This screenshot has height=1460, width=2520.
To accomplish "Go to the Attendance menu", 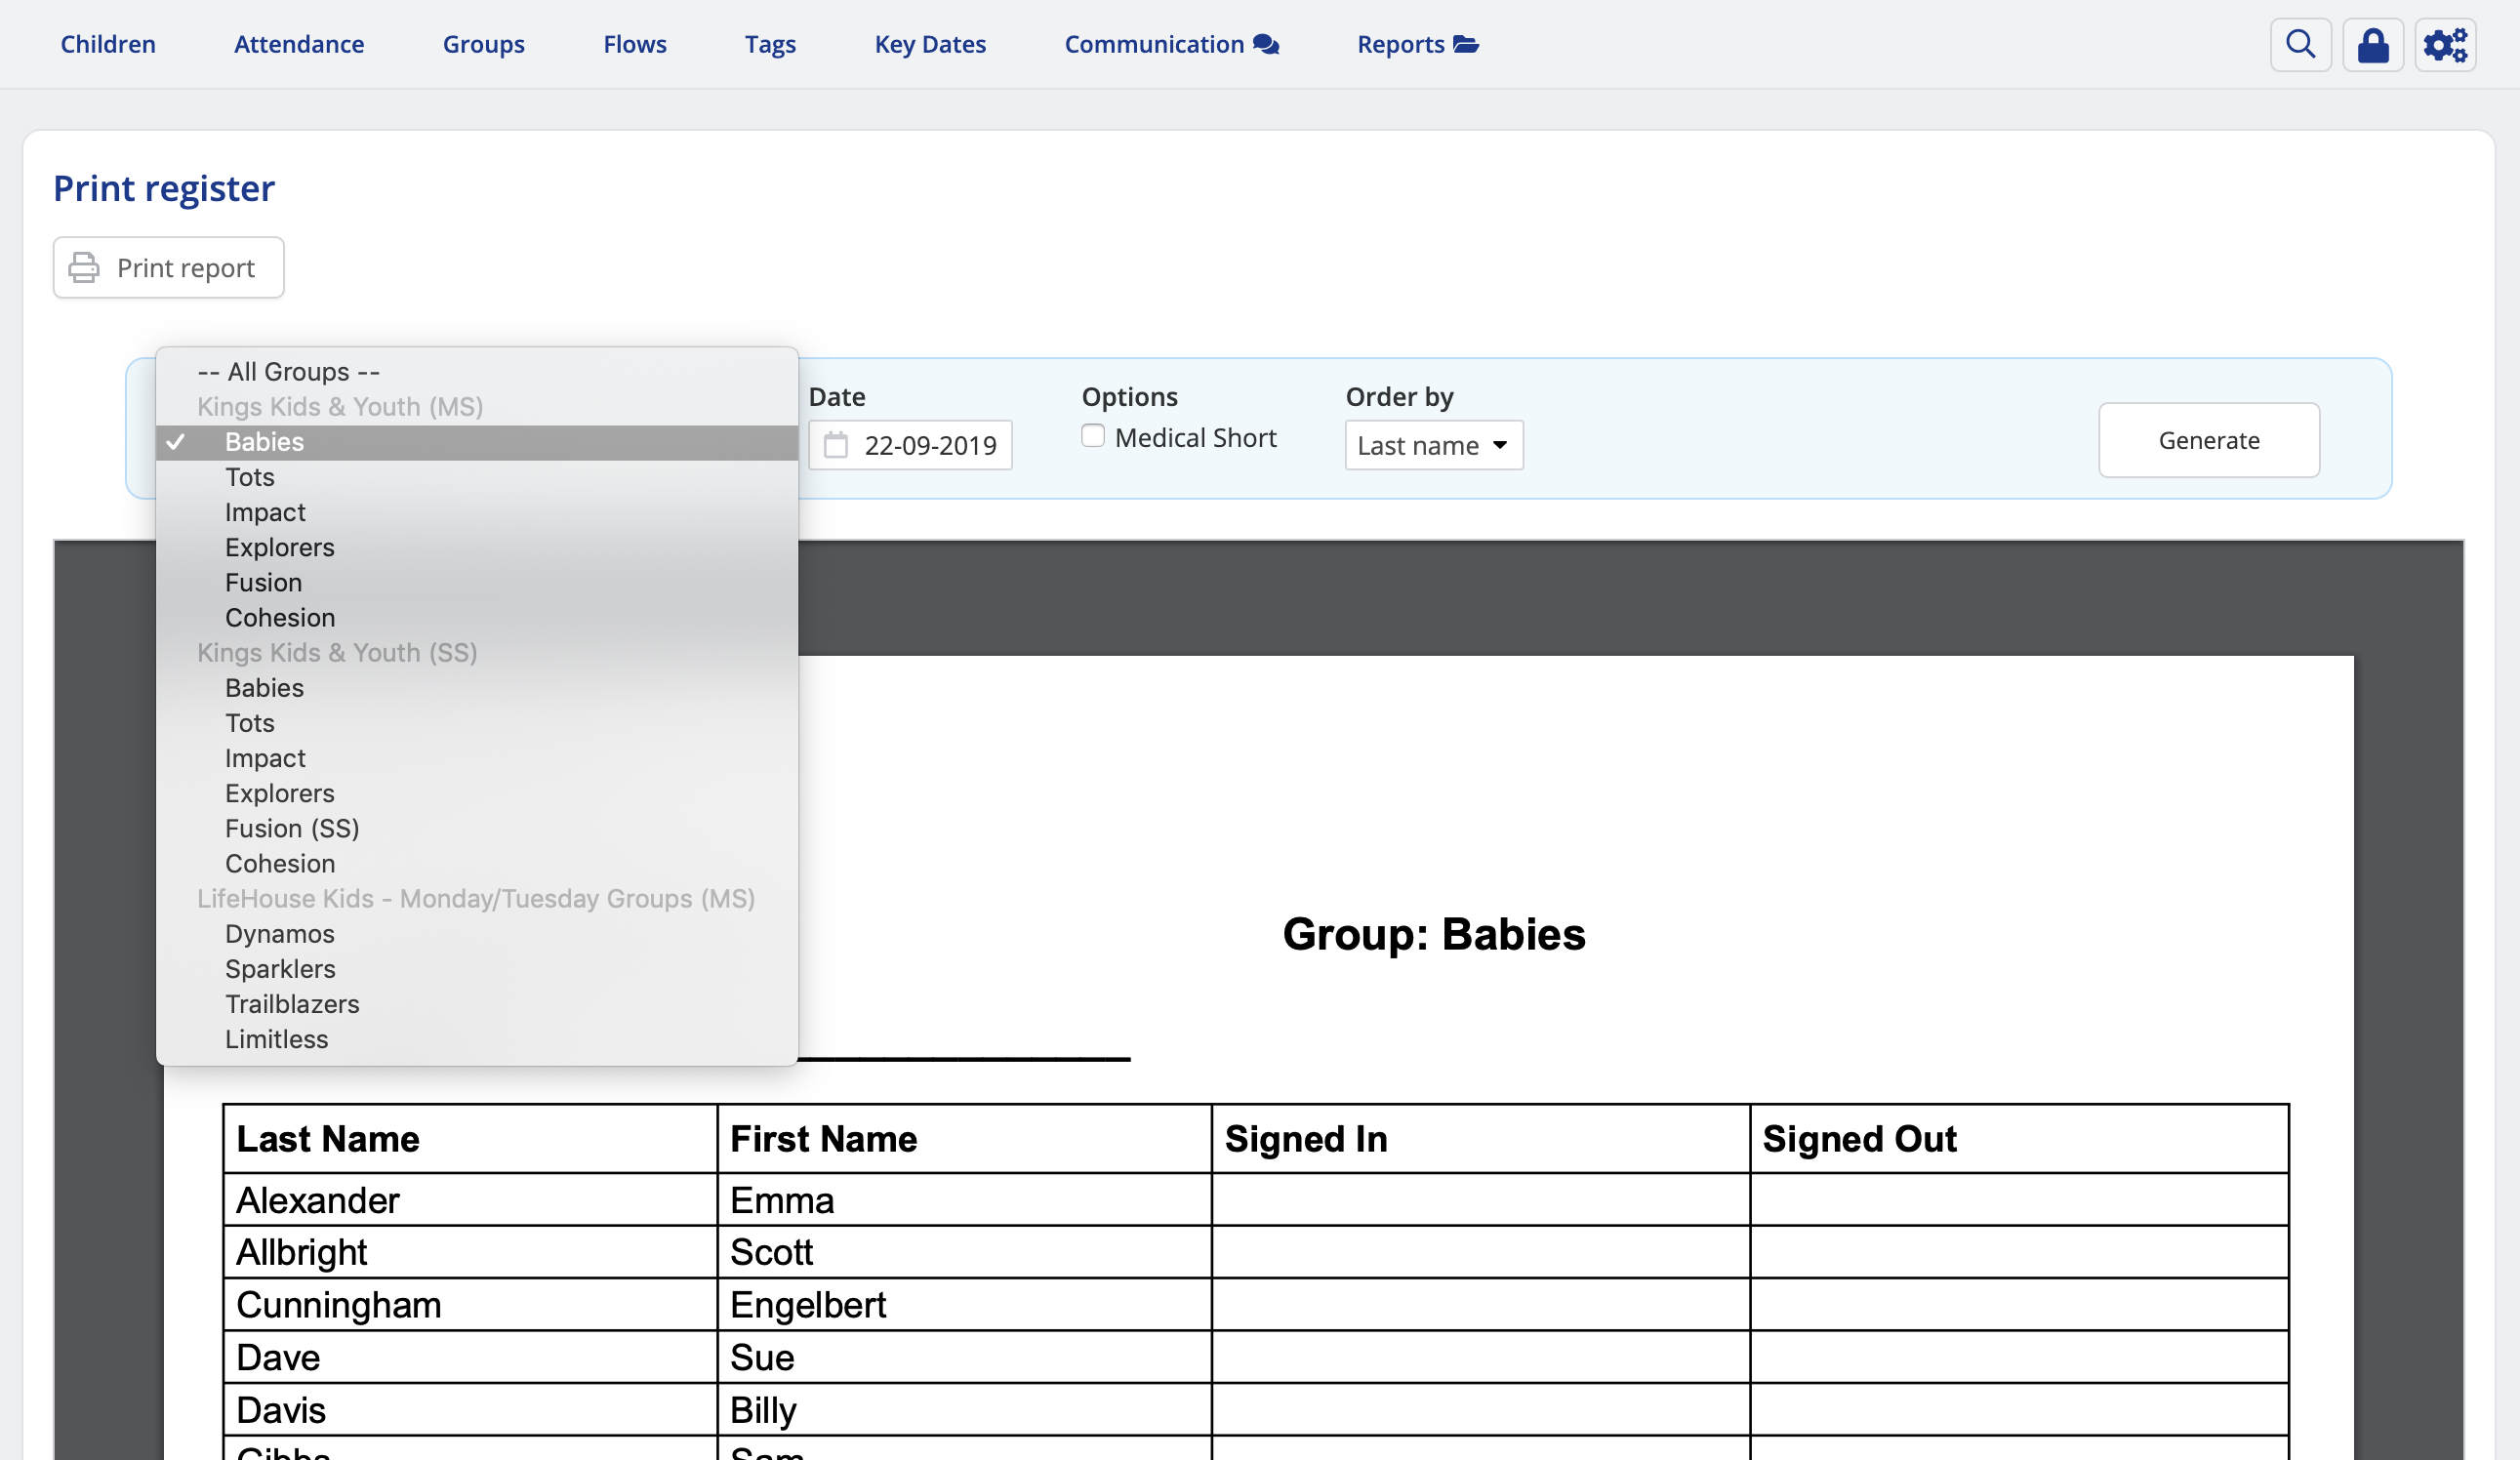I will point(299,44).
